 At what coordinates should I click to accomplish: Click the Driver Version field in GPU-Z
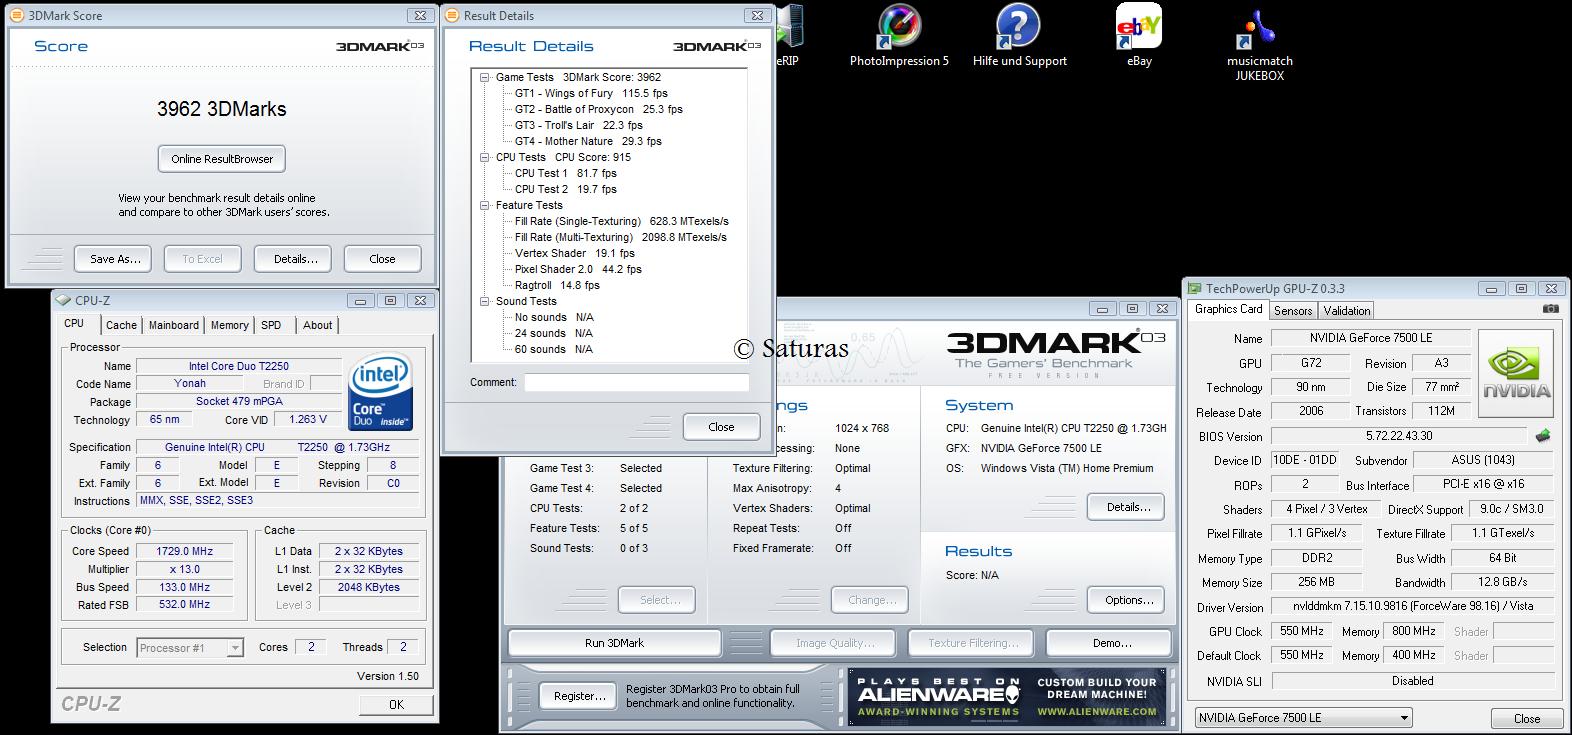[x=1413, y=606]
